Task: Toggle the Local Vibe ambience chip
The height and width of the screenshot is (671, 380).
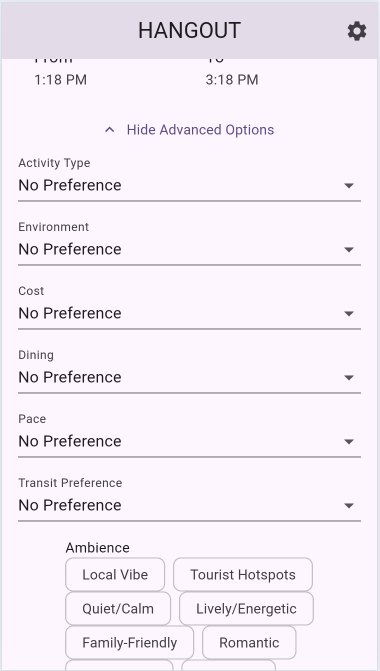Action: click(x=115, y=574)
